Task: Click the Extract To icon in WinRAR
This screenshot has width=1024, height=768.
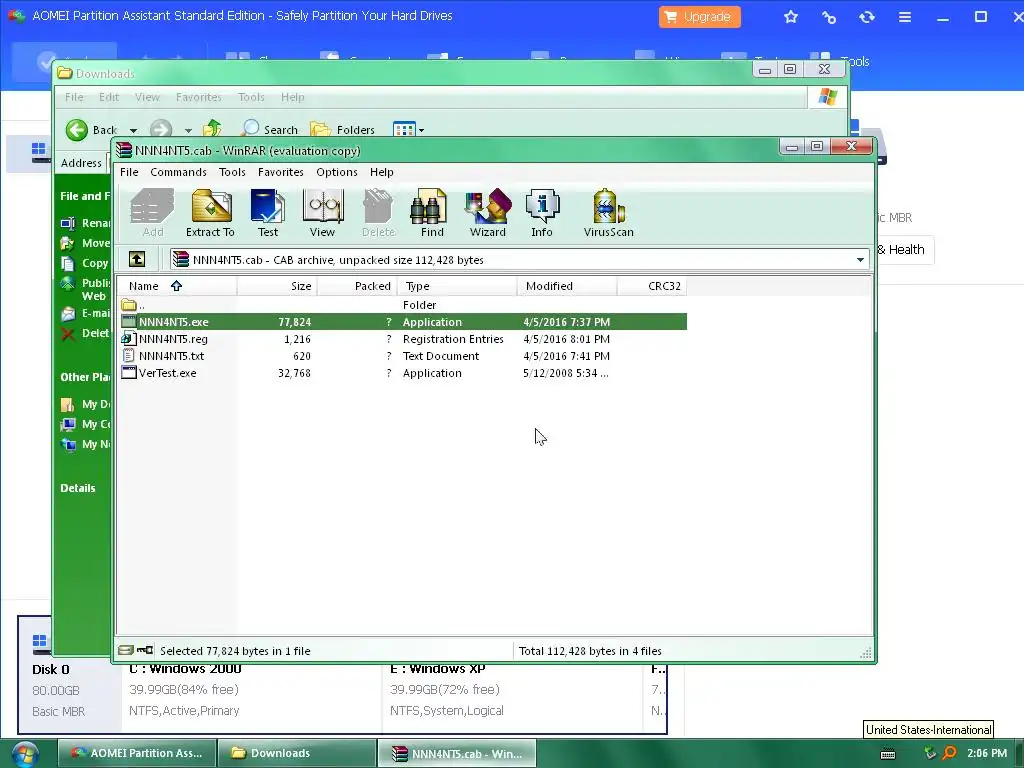Action: point(210,213)
